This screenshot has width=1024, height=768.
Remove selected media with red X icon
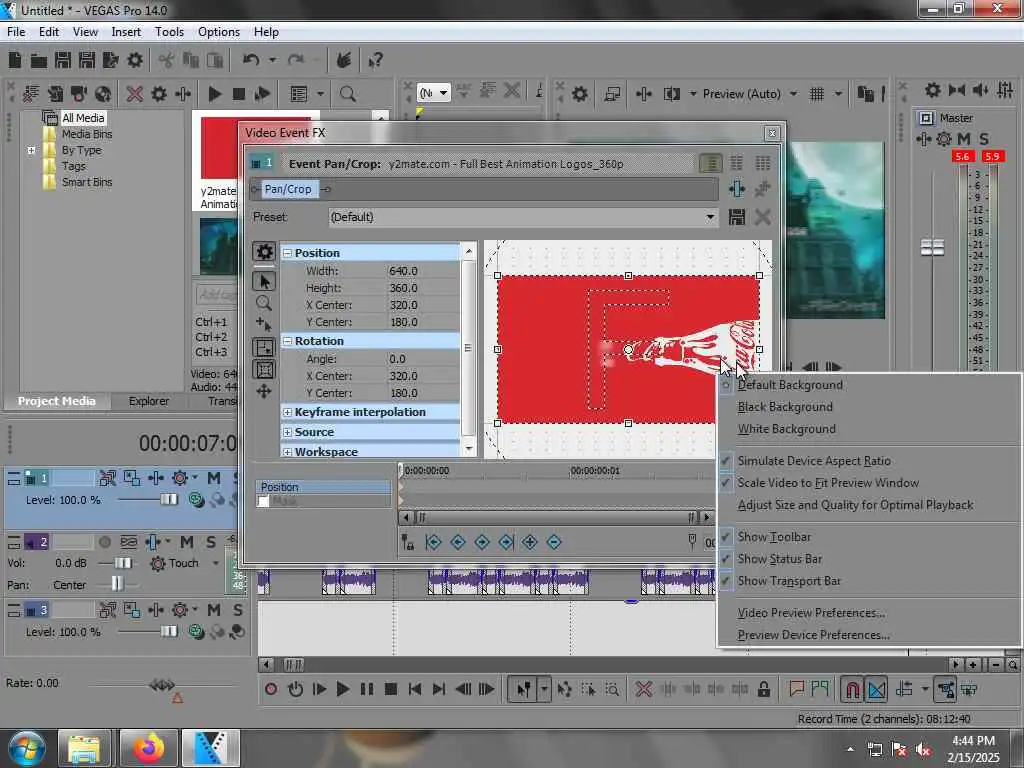[x=135, y=94]
